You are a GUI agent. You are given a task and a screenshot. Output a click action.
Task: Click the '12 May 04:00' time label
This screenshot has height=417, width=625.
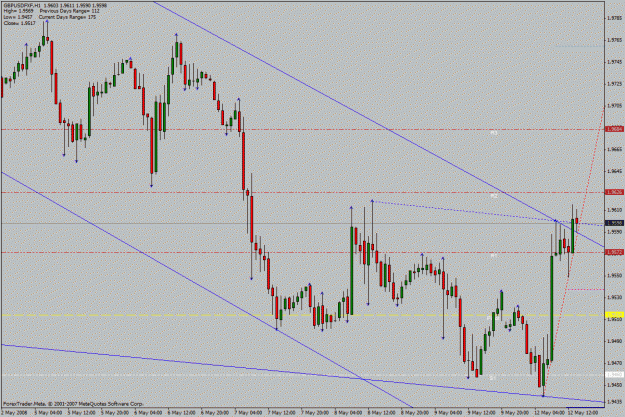pos(550,413)
